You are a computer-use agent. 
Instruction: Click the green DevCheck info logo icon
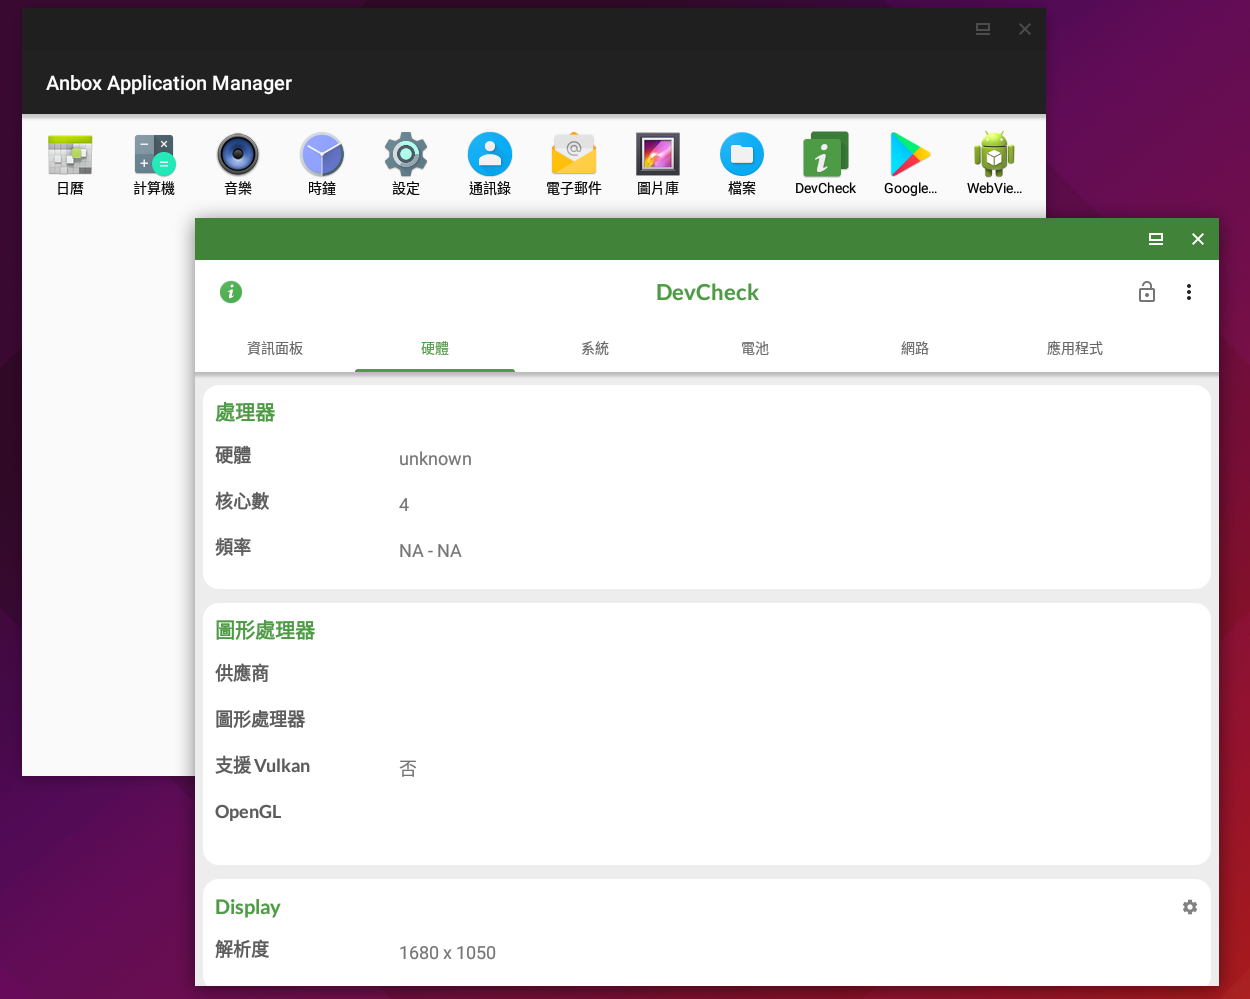[x=231, y=292]
